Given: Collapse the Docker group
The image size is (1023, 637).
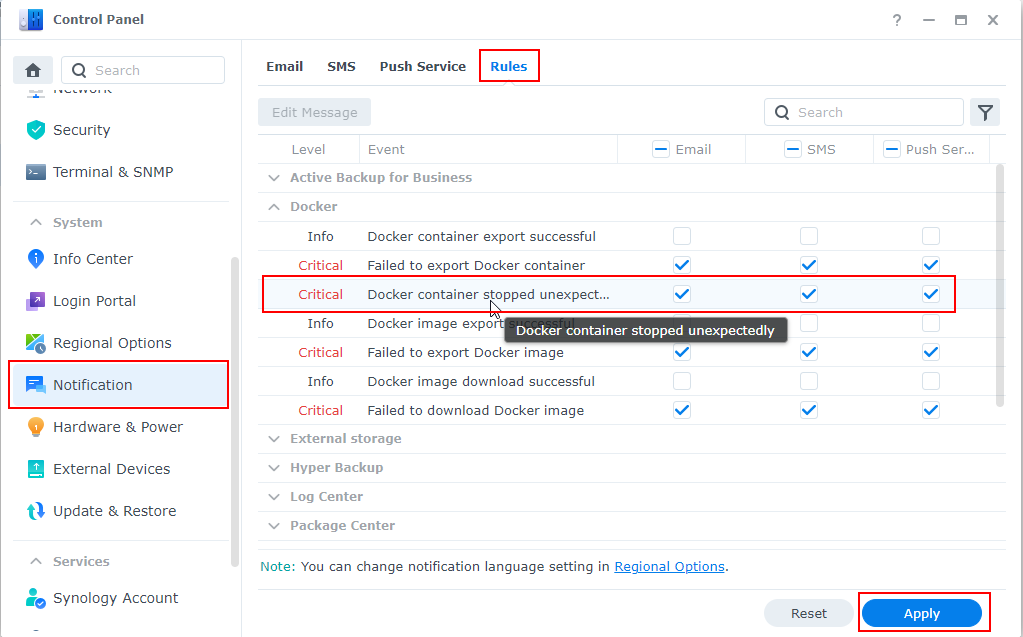Looking at the screenshot, I should point(274,206).
